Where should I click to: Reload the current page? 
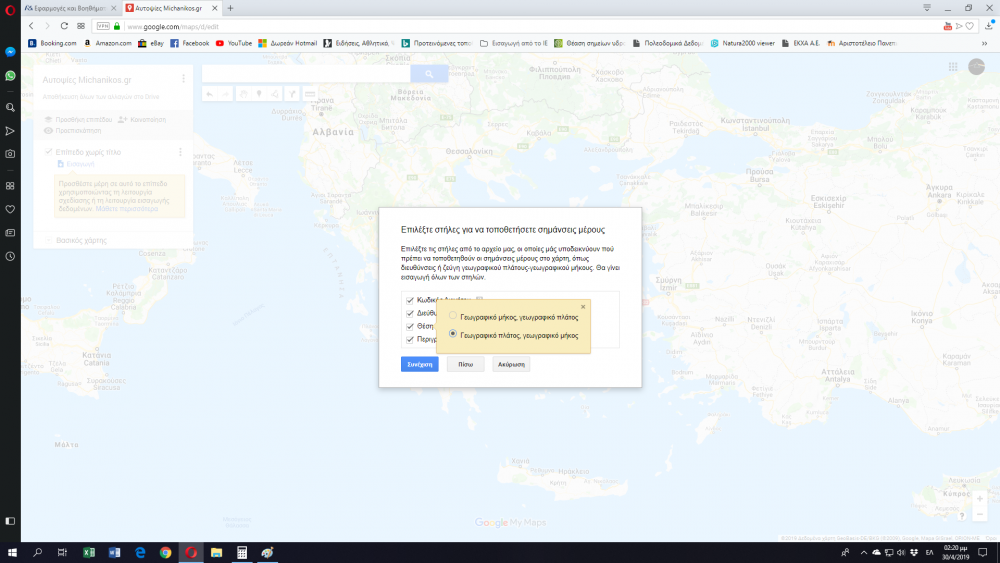pyautogui.click(x=64, y=26)
